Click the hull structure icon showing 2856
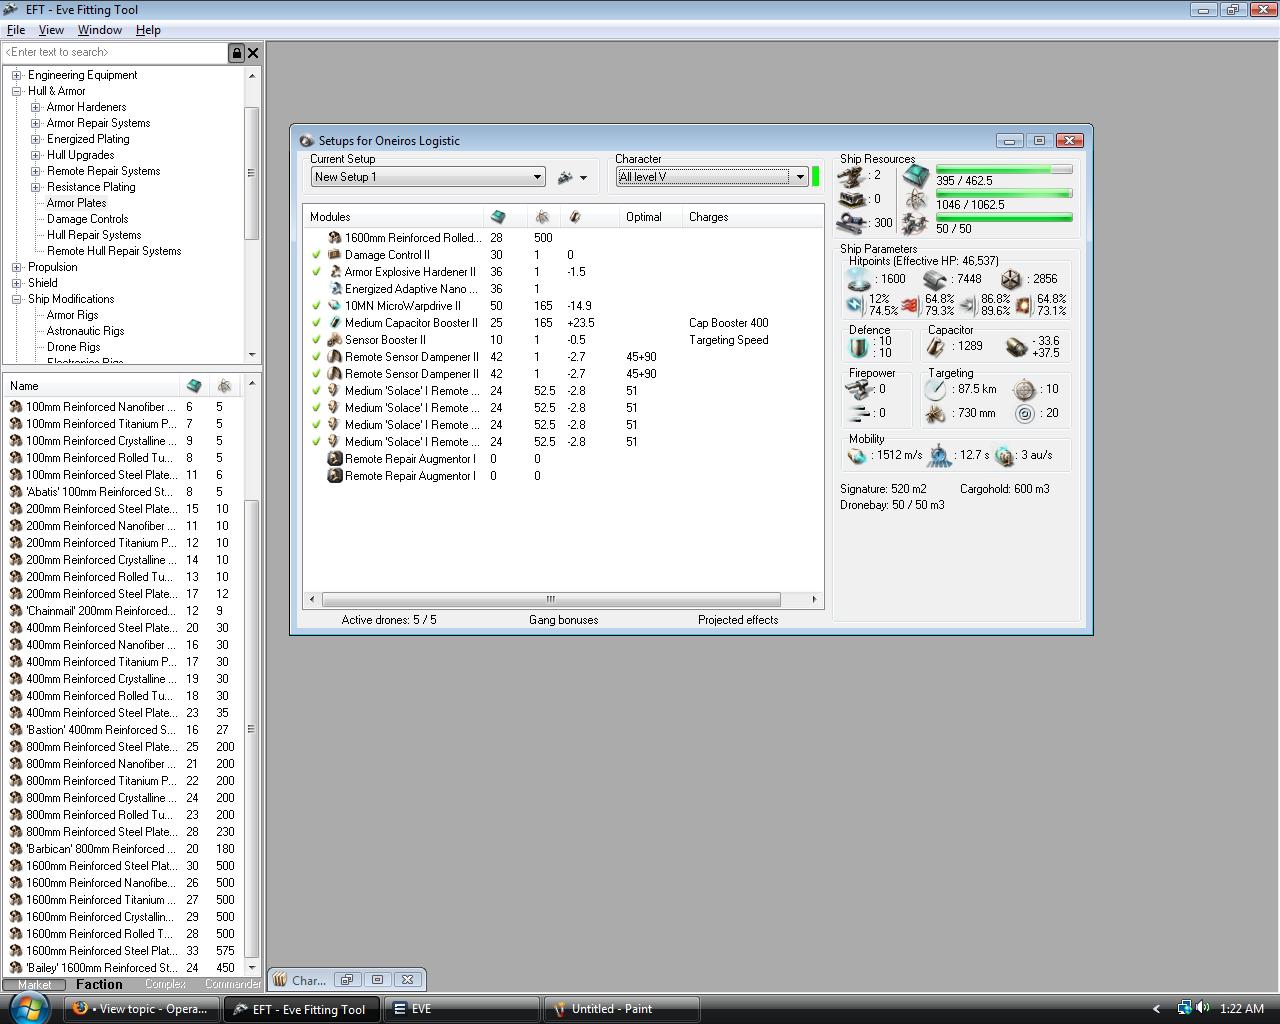1280x1024 pixels. click(1011, 280)
